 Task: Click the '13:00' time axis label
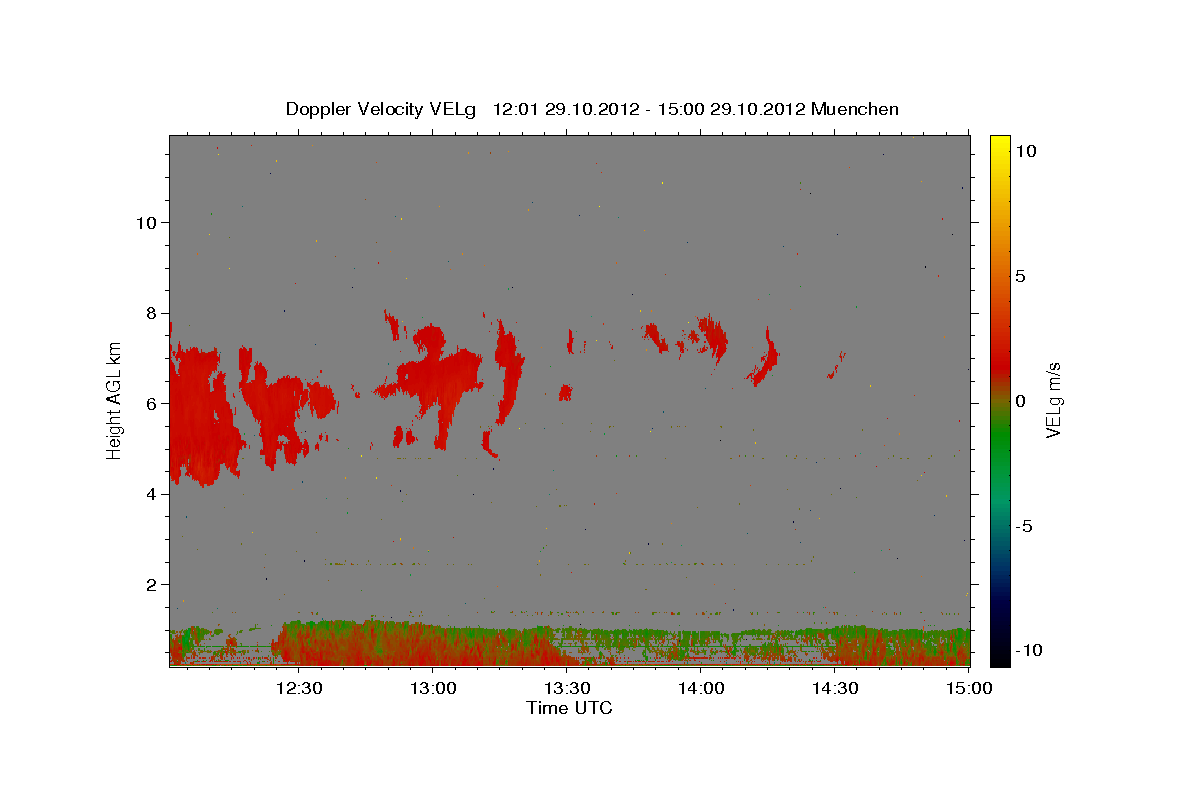(433, 688)
